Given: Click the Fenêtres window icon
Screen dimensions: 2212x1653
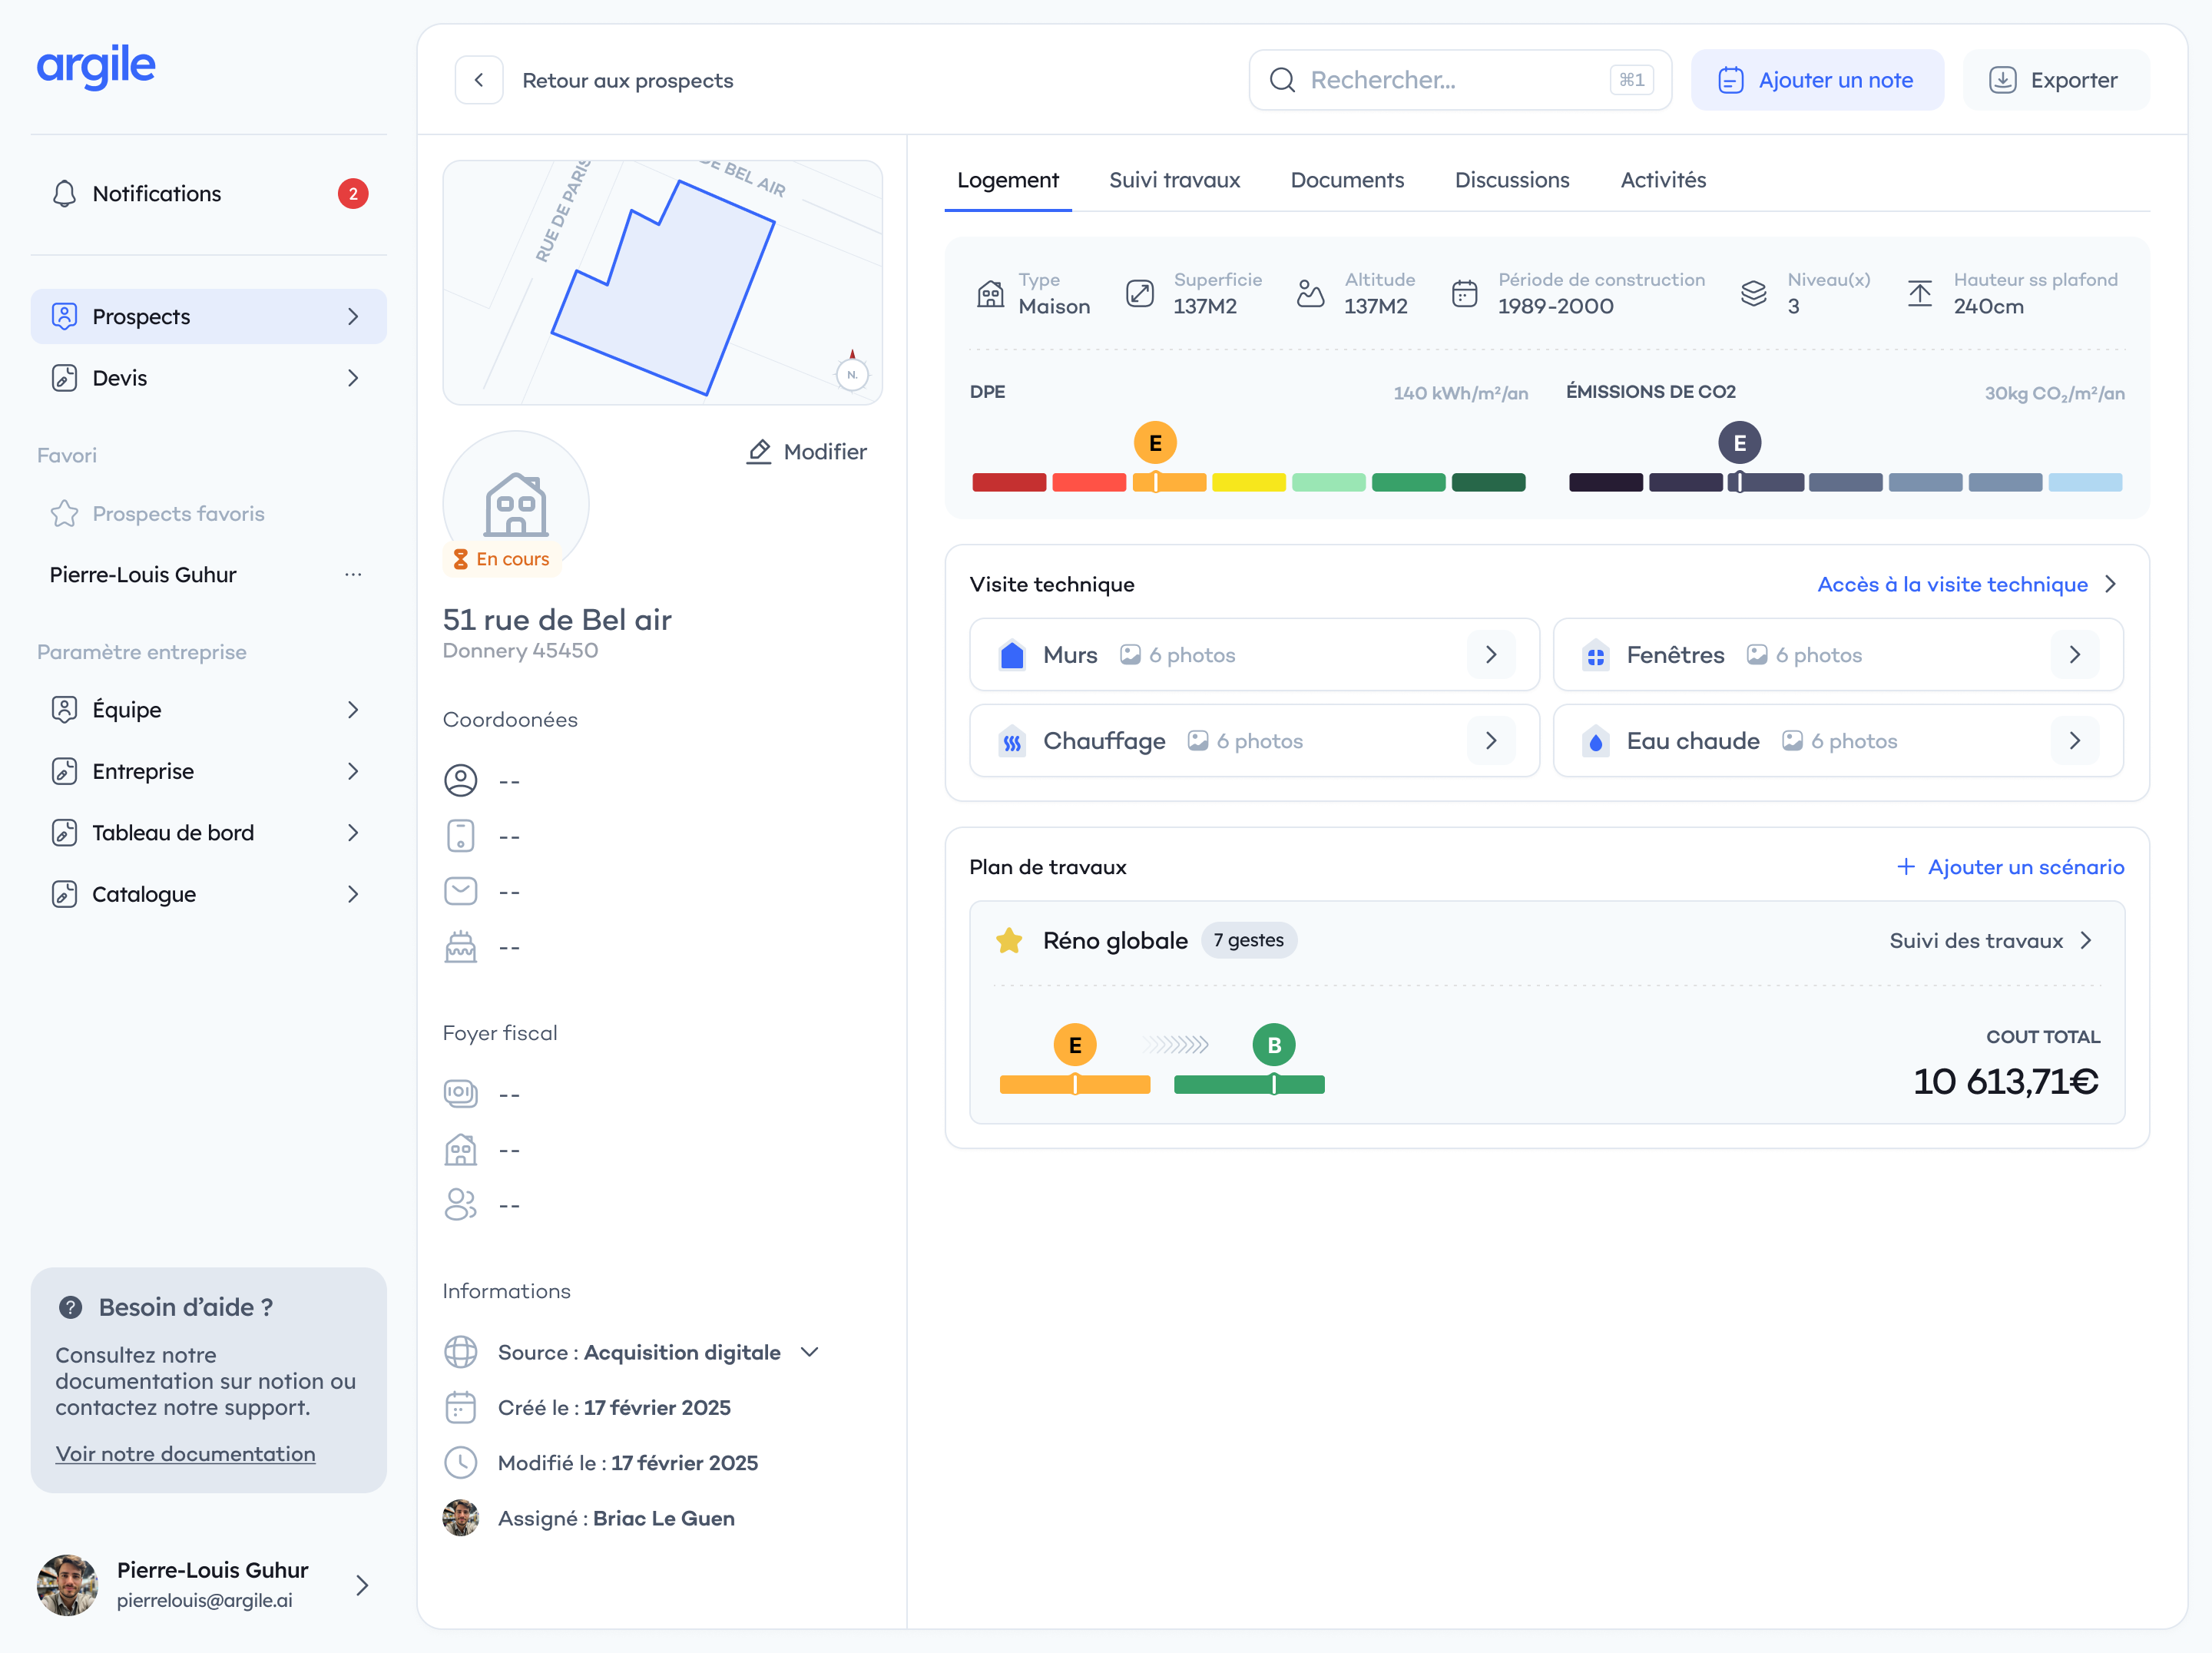Looking at the screenshot, I should tap(1595, 655).
